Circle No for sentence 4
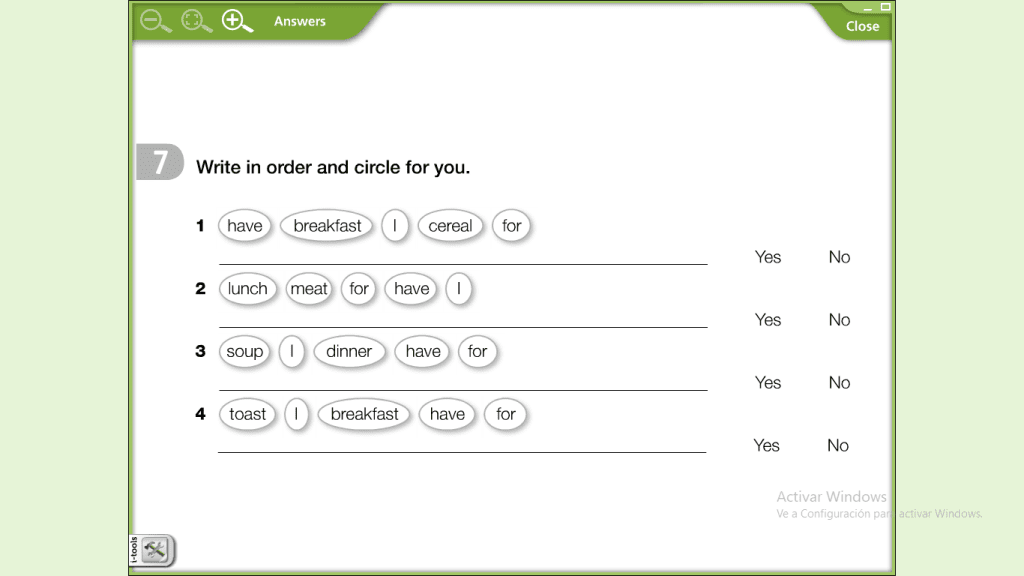Image resolution: width=1024 pixels, height=576 pixels. point(838,446)
